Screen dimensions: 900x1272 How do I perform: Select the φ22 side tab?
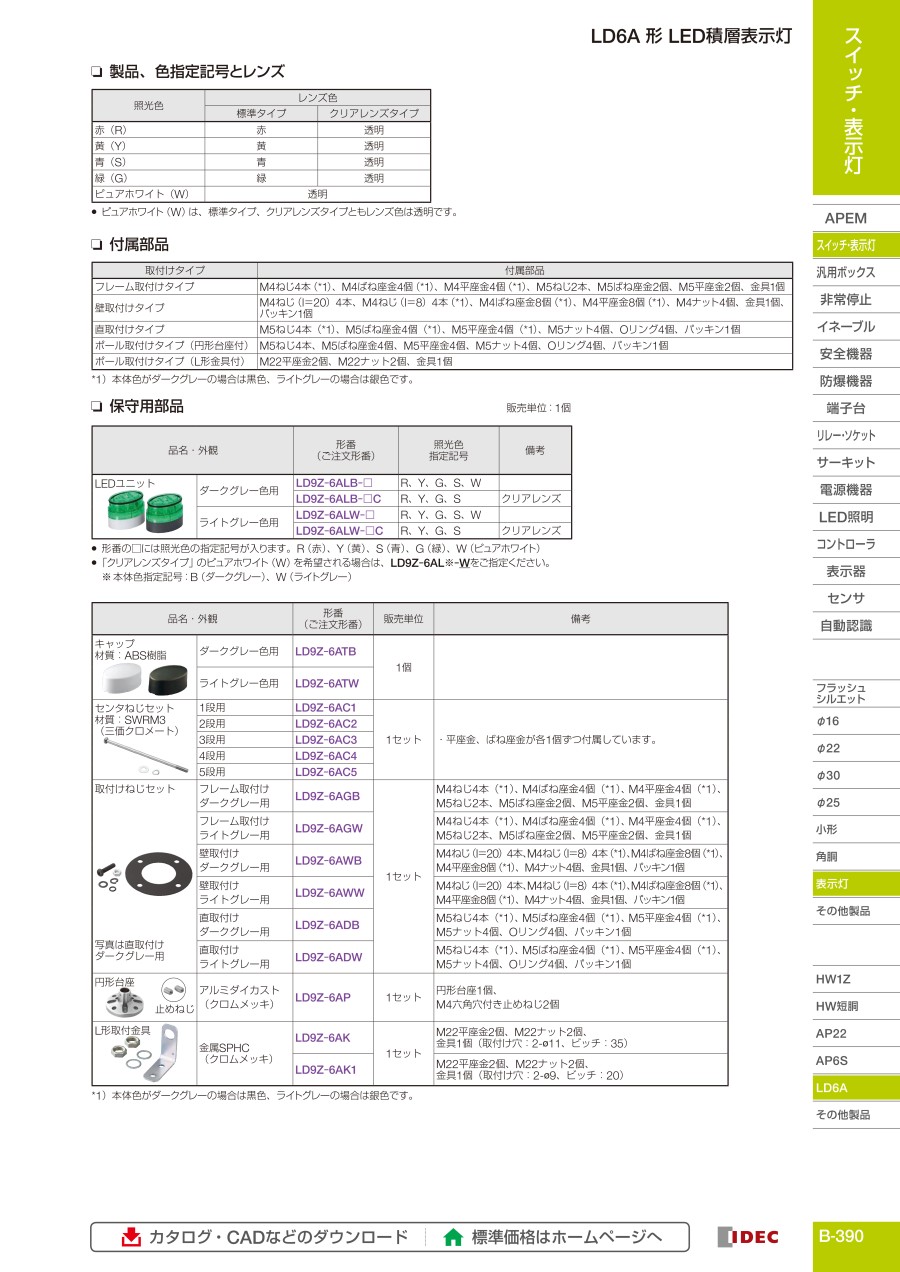point(828,748)
